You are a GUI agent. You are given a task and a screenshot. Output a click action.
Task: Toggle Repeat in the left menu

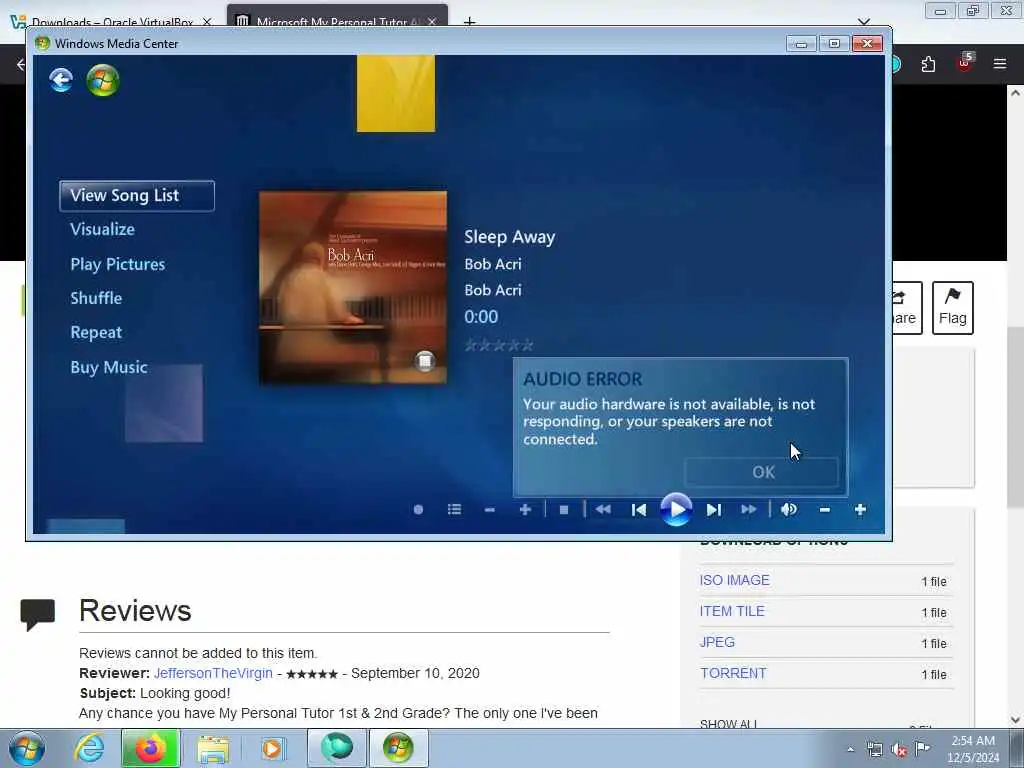click(96, 332)
